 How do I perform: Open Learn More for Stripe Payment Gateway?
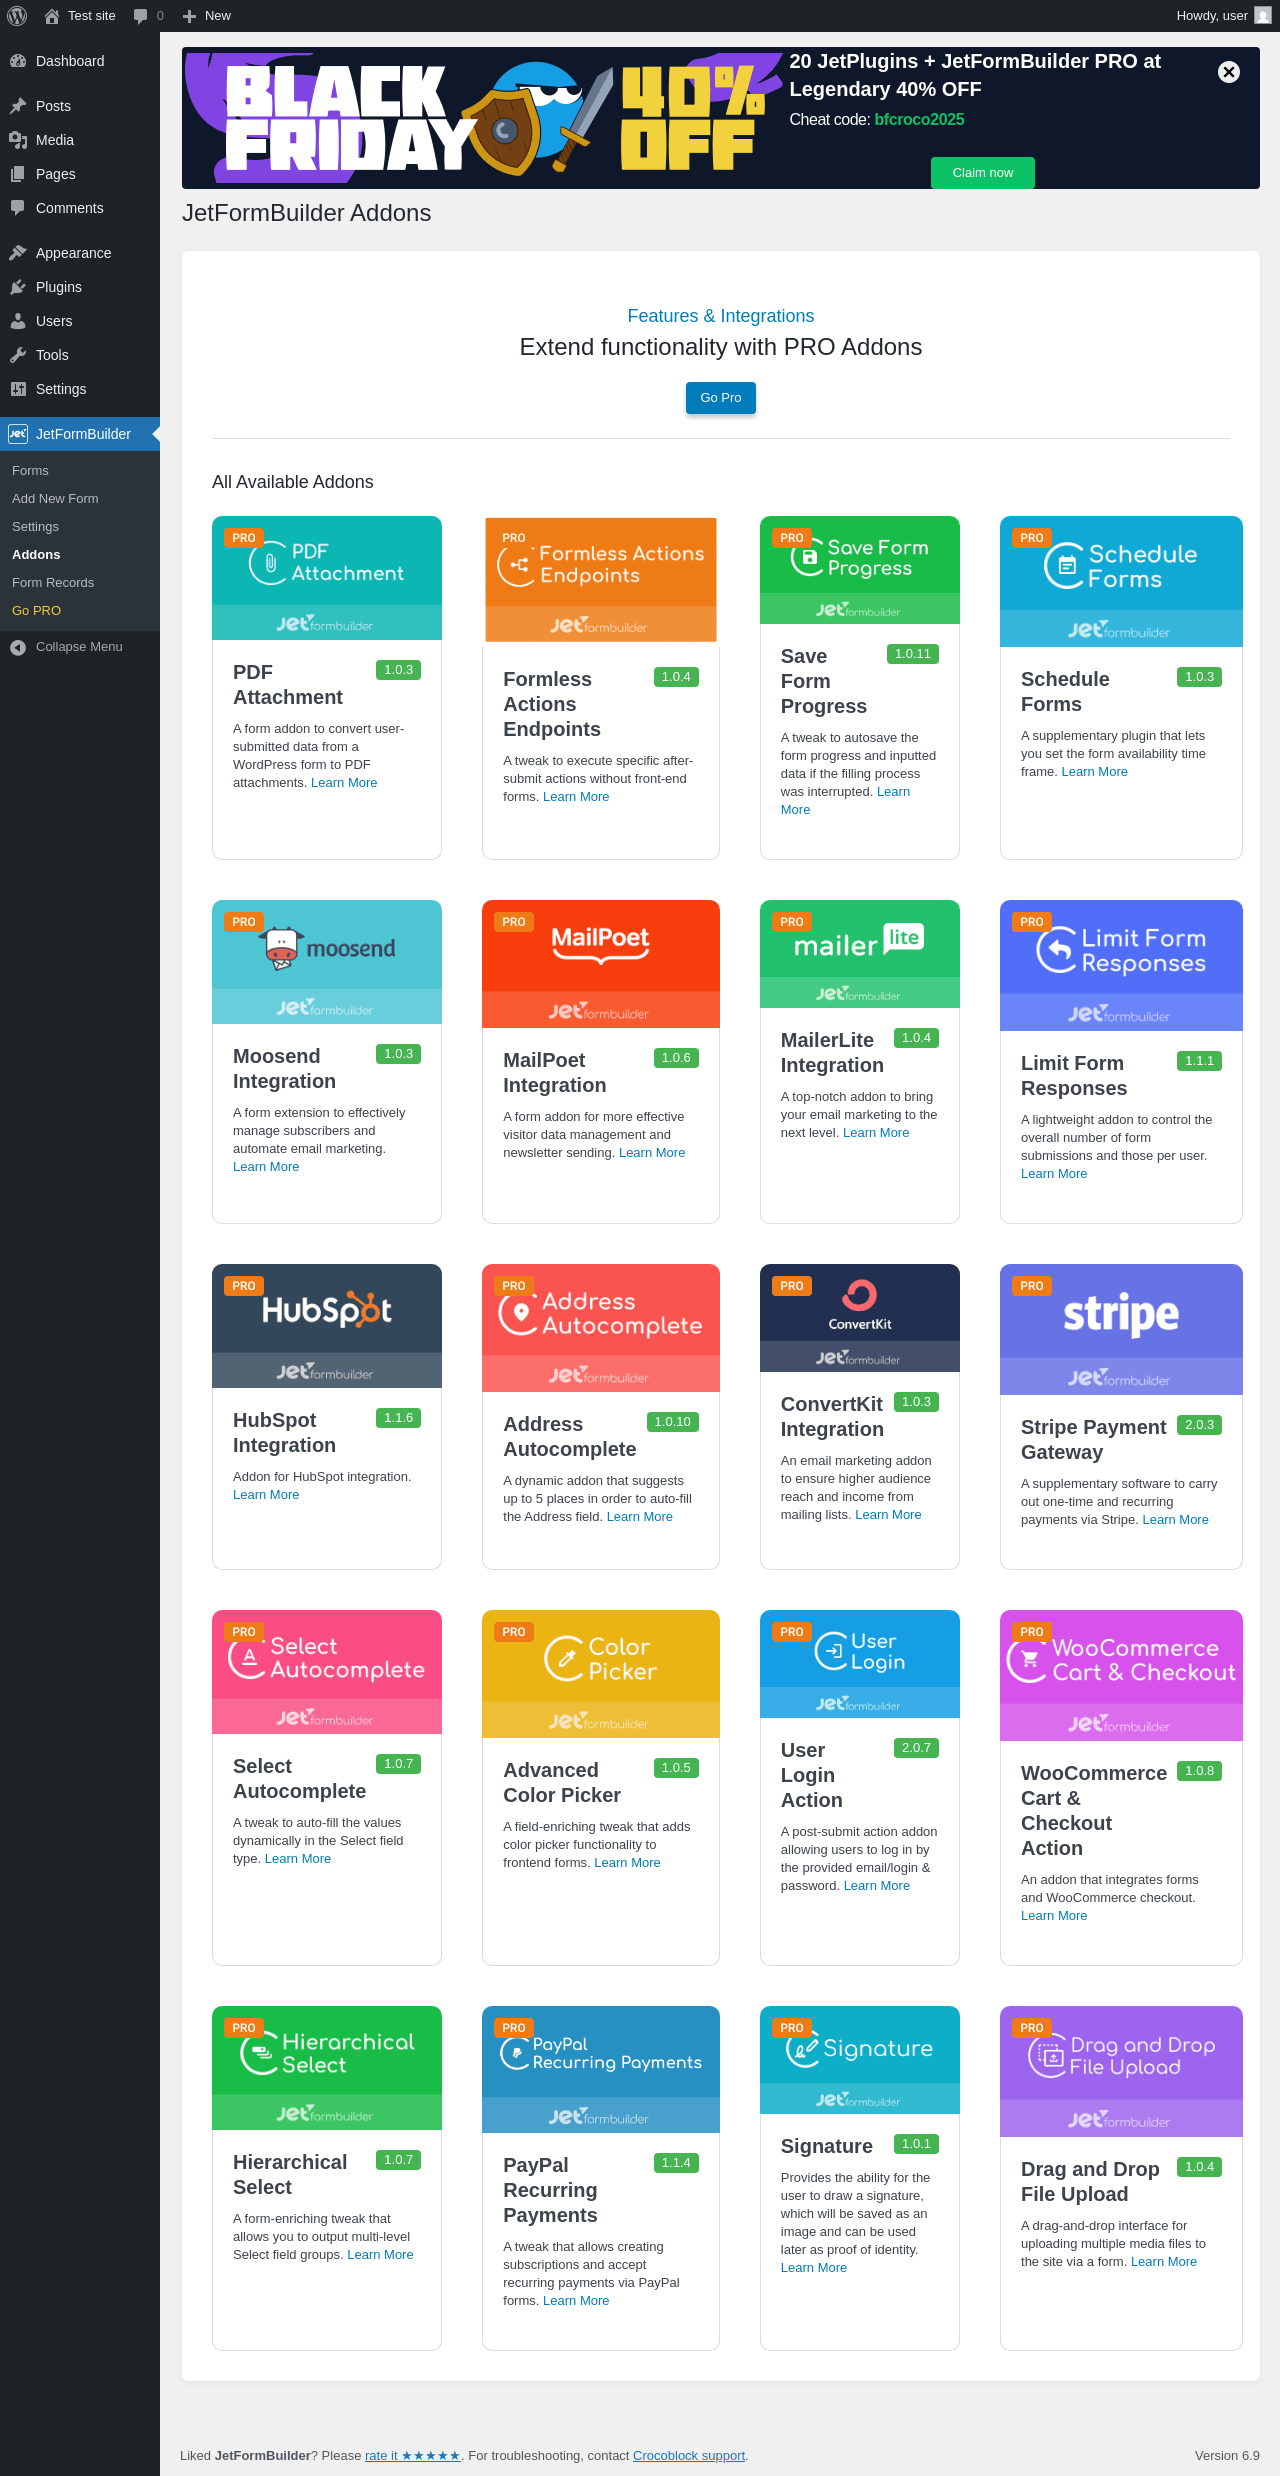1175,1520
